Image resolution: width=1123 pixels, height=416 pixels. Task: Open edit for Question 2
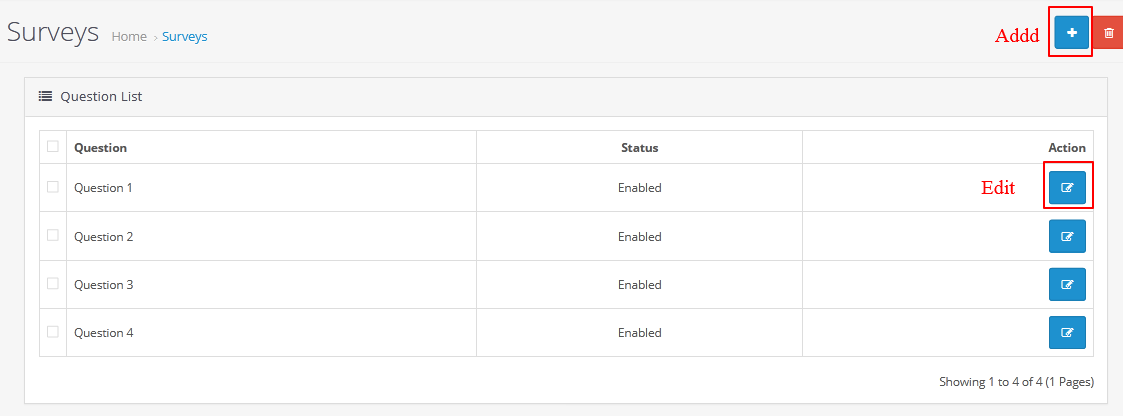point(1067,236)
